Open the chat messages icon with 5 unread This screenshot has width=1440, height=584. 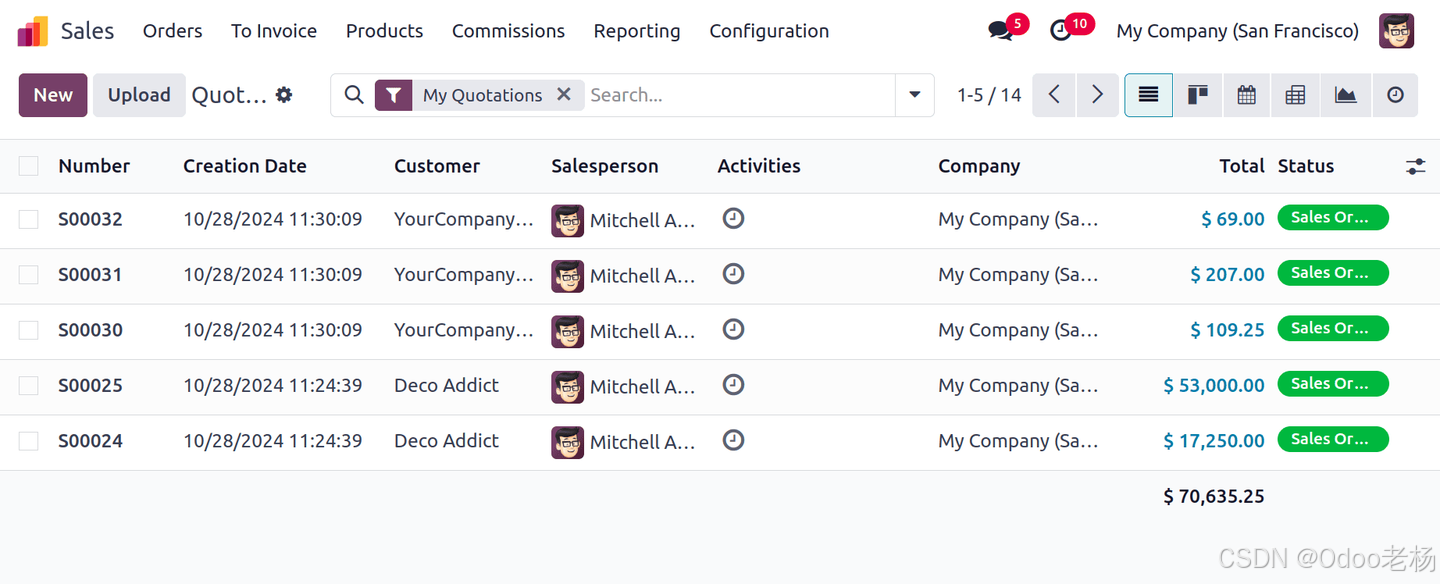tap(1000, 31)
